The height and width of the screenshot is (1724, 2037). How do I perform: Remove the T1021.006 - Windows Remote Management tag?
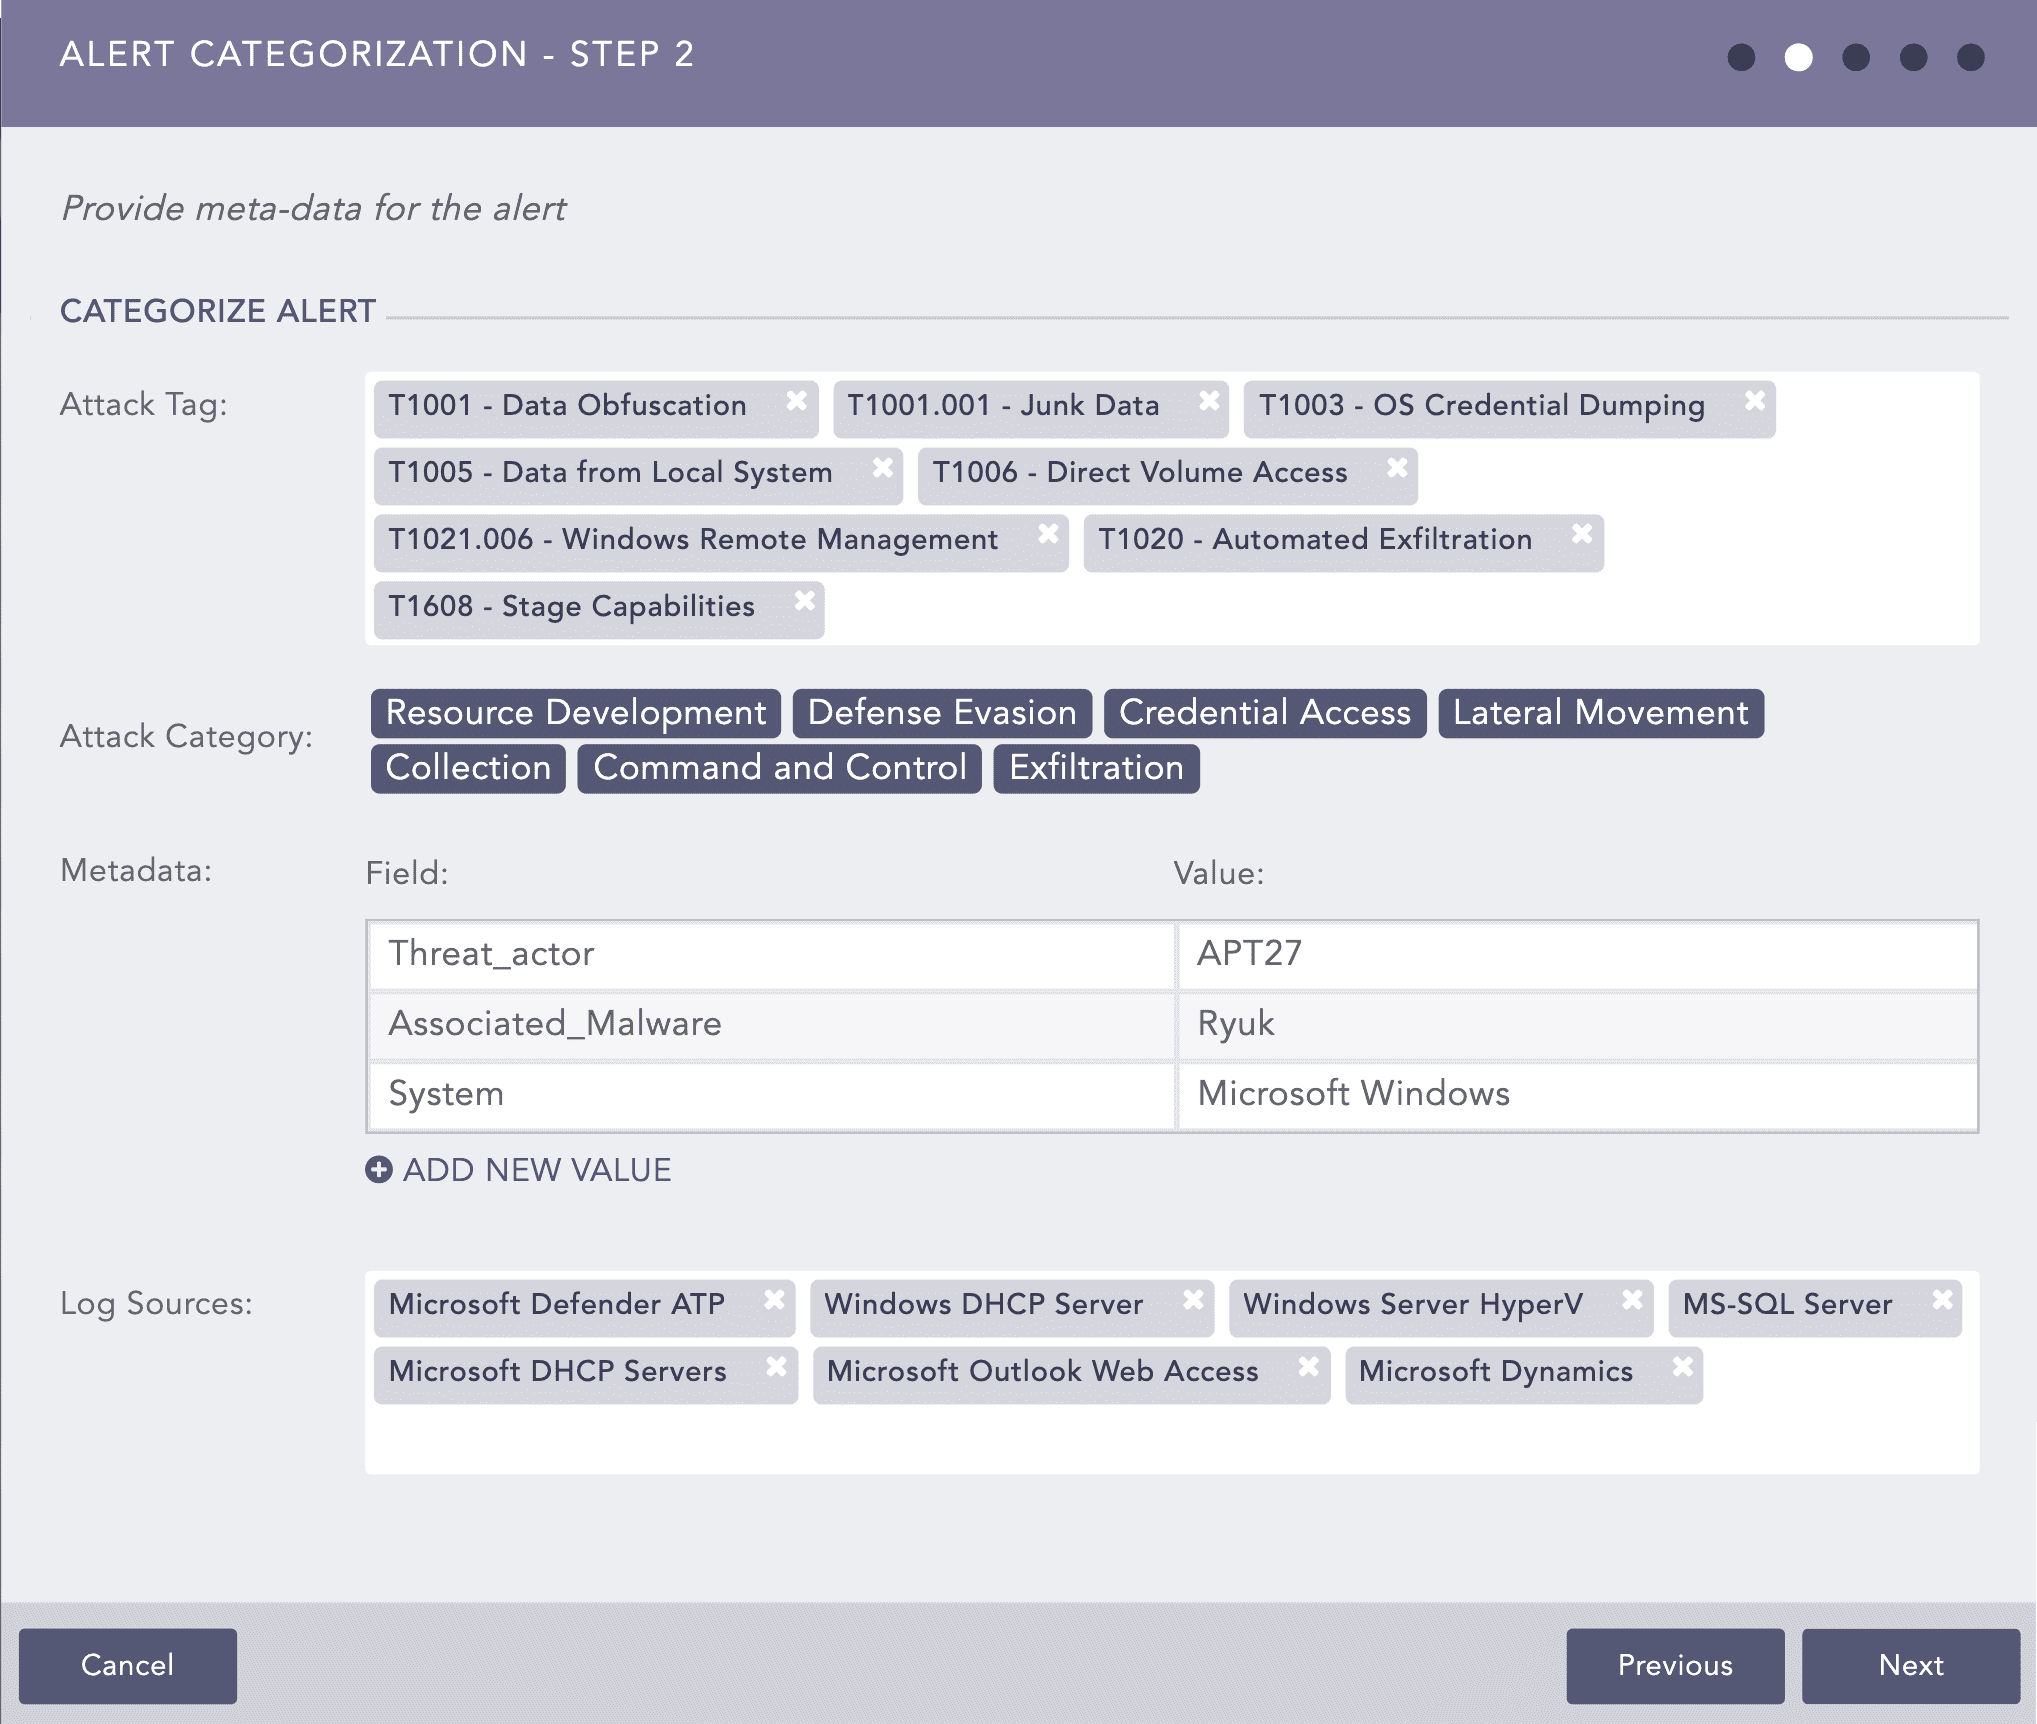coord(1048,533)
